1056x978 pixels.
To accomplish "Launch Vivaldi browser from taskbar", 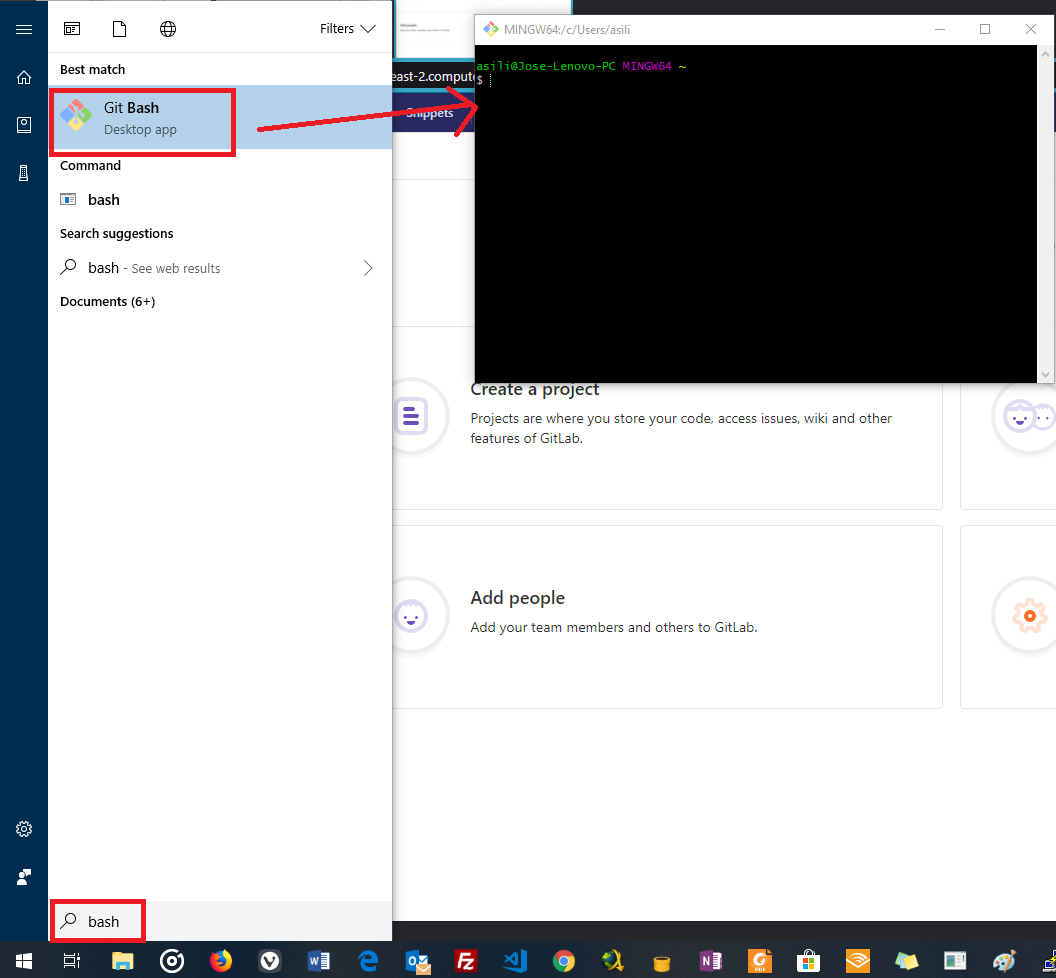I will (x=270, y=960).
